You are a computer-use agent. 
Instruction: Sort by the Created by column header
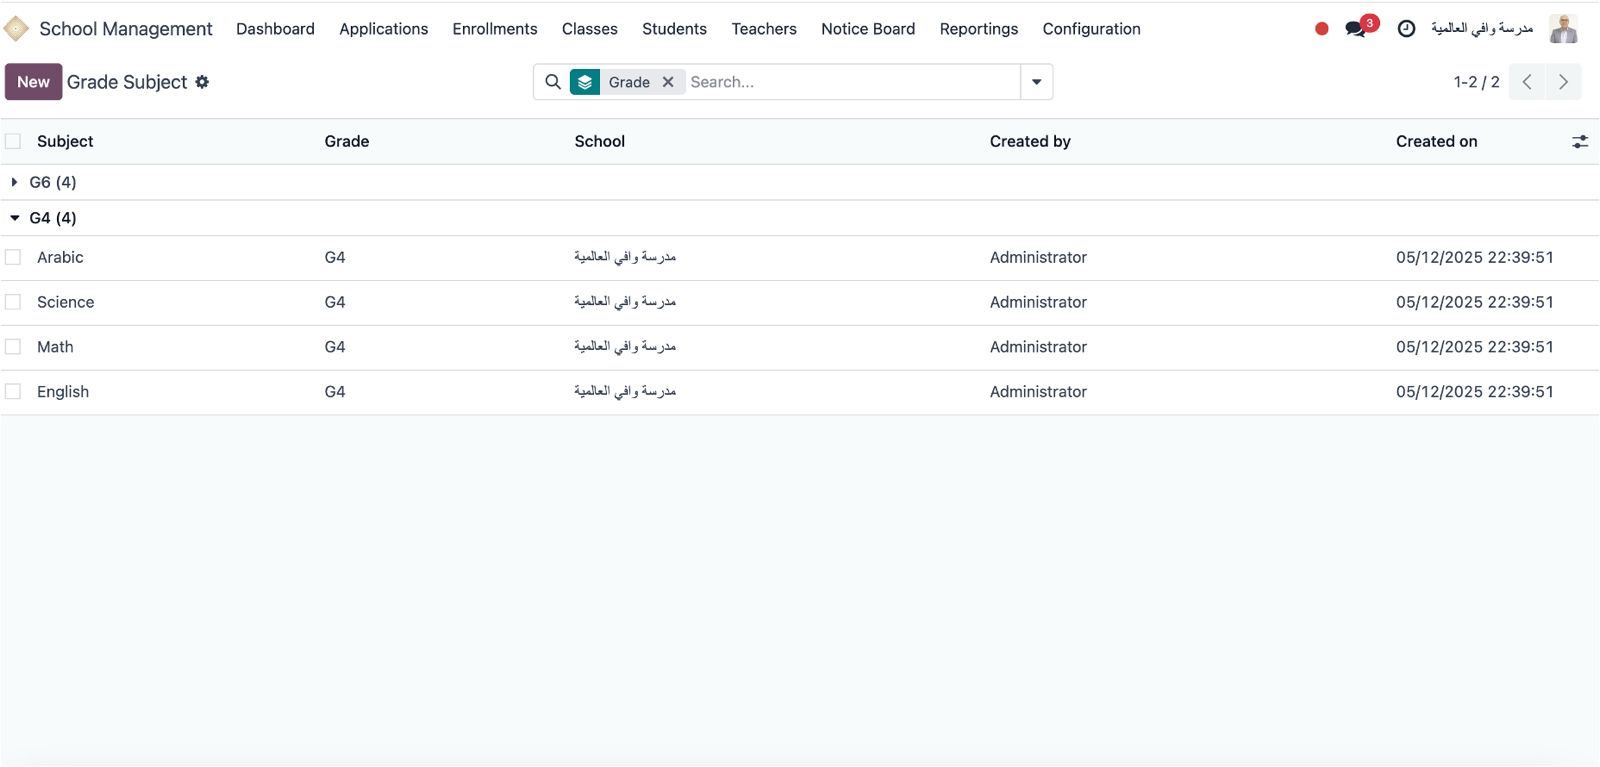(1030, 142)
